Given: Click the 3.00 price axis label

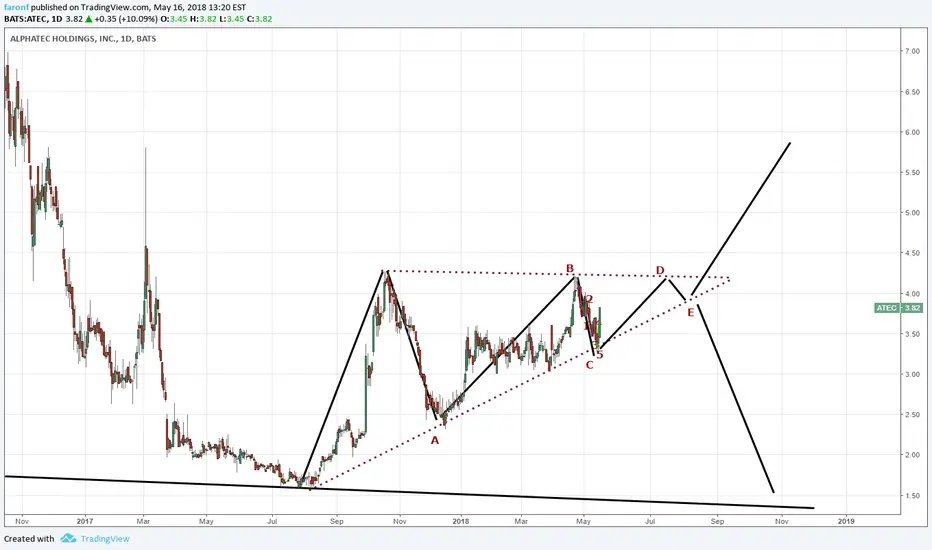Looking at the screenshot, I should pos(912,375).
